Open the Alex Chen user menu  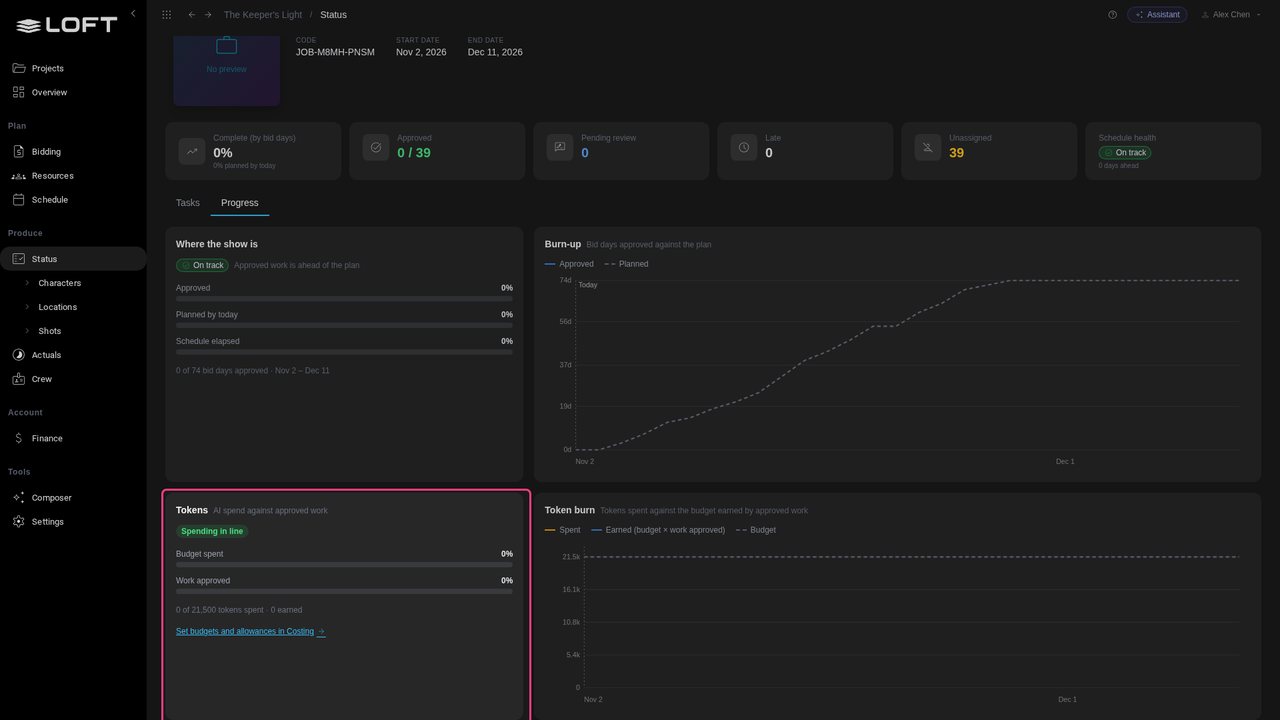click(1229, 15)
